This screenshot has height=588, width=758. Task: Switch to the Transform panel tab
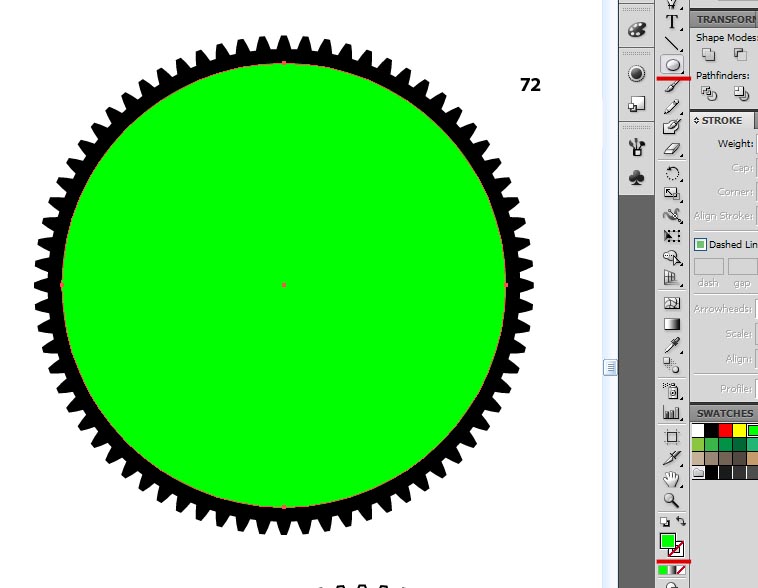point(727,19)
